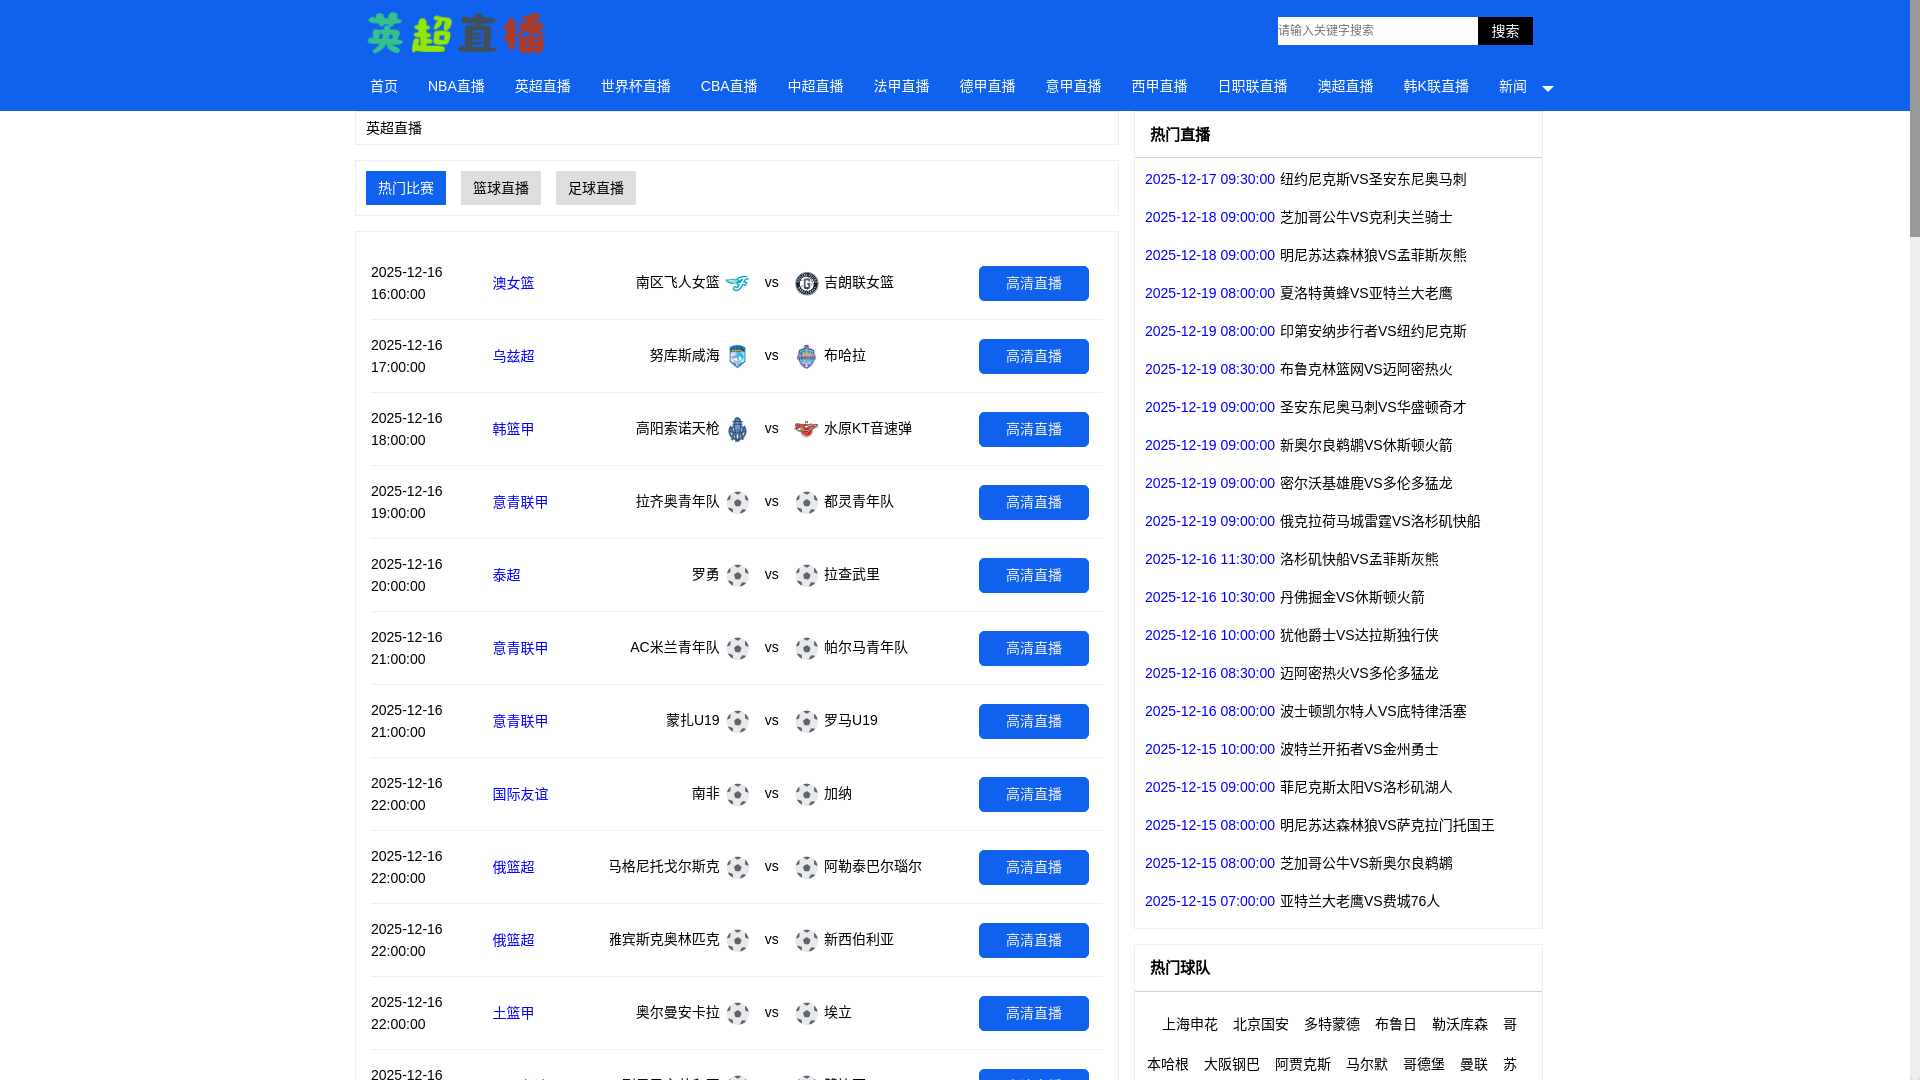Viewport: 1920px width, 1080px height.
Task: Focus the keyword search input field
Action: pyautogui.click(x=1378, y=31)
